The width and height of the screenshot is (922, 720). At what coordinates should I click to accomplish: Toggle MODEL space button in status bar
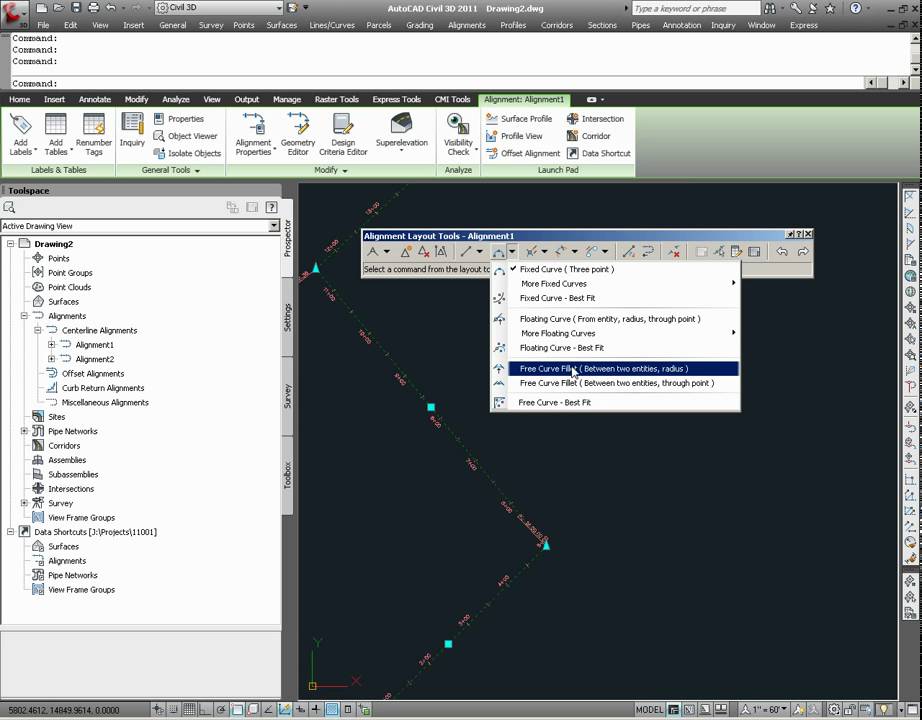[649, 710]
